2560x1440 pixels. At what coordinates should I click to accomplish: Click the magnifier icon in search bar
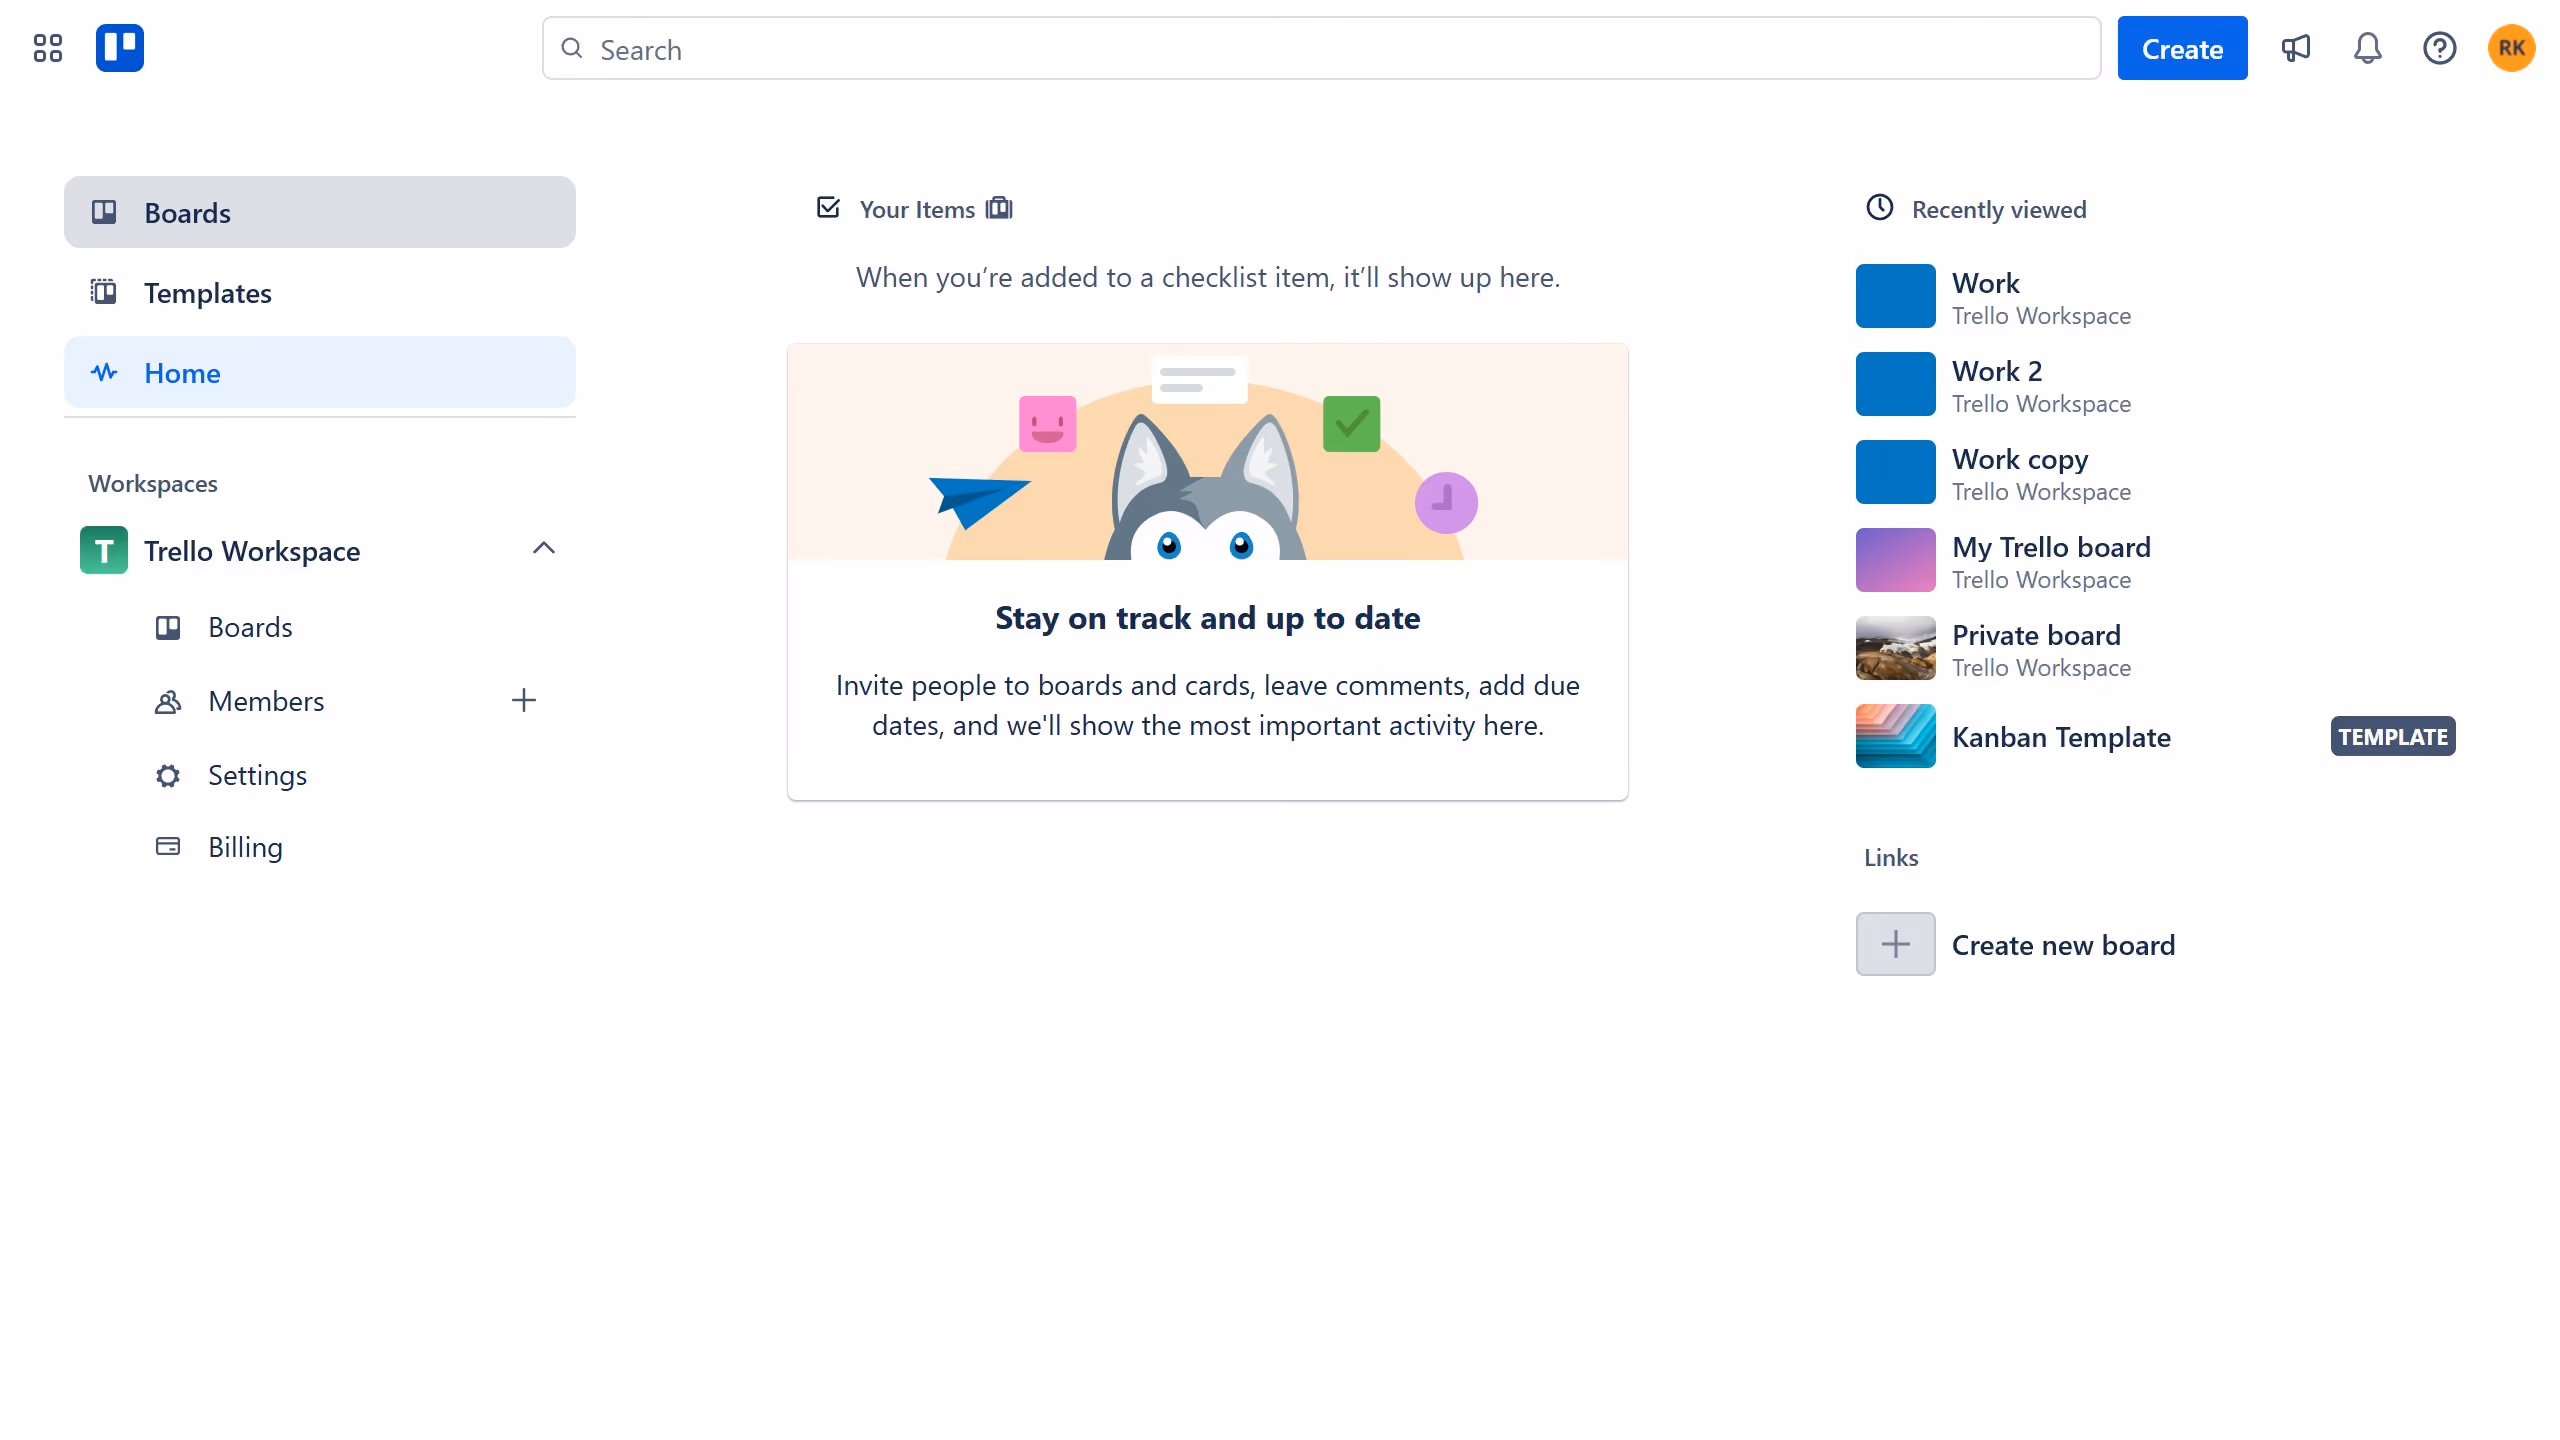pos(571,48)
